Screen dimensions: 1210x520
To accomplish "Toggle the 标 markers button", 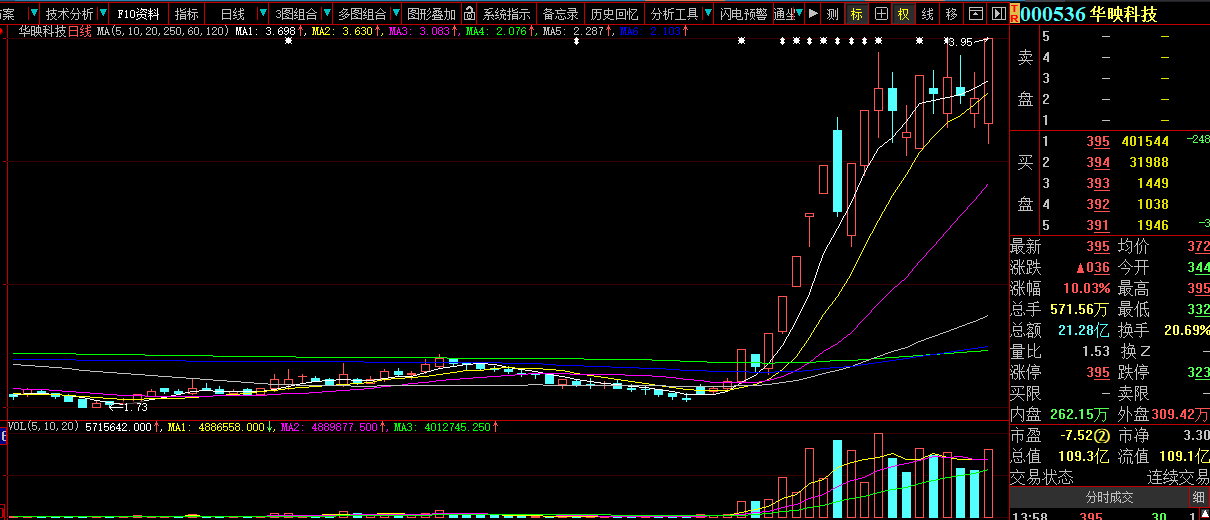I will pyautogui.click(x=856, y=14).
